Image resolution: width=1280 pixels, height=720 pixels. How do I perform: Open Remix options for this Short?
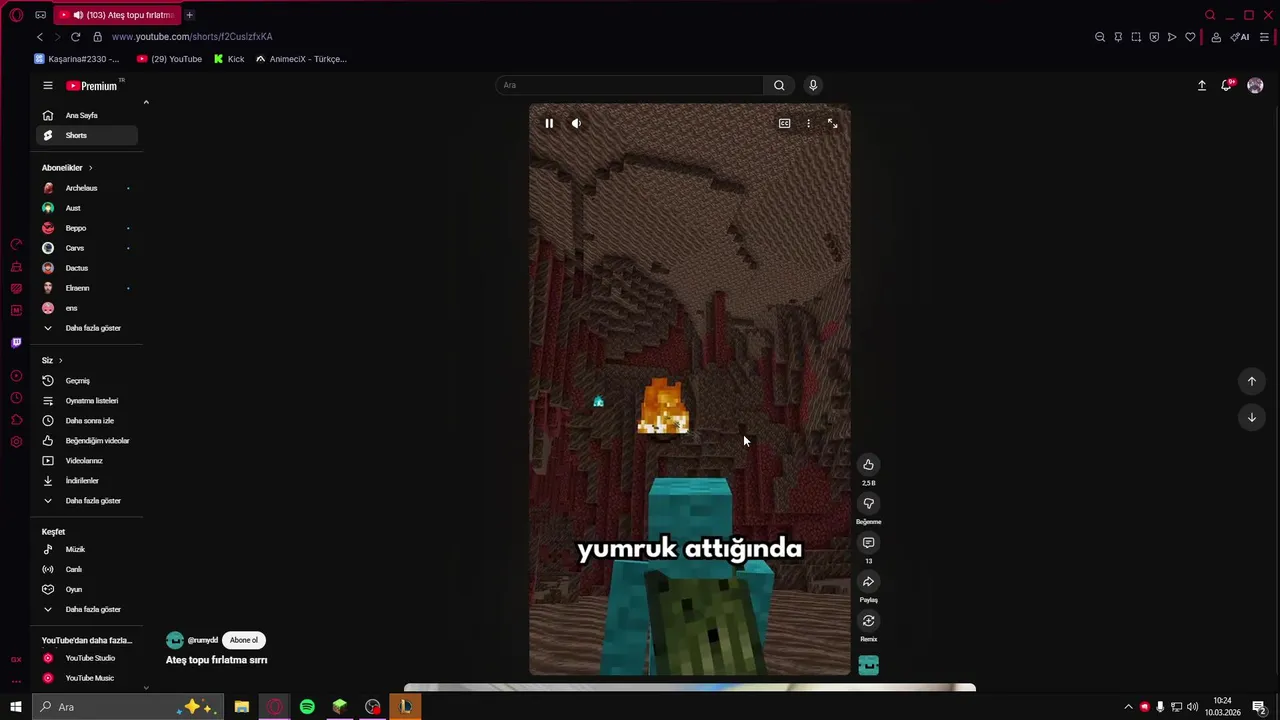(868, 620)
